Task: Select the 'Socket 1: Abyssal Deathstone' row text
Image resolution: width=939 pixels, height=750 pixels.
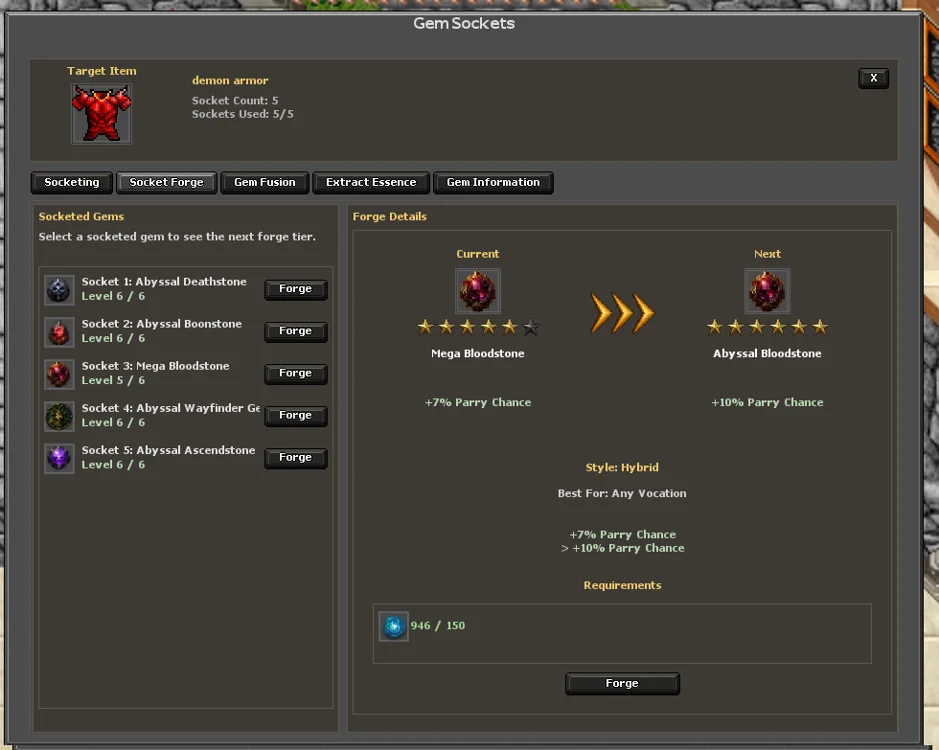Action: click(164, 282)
